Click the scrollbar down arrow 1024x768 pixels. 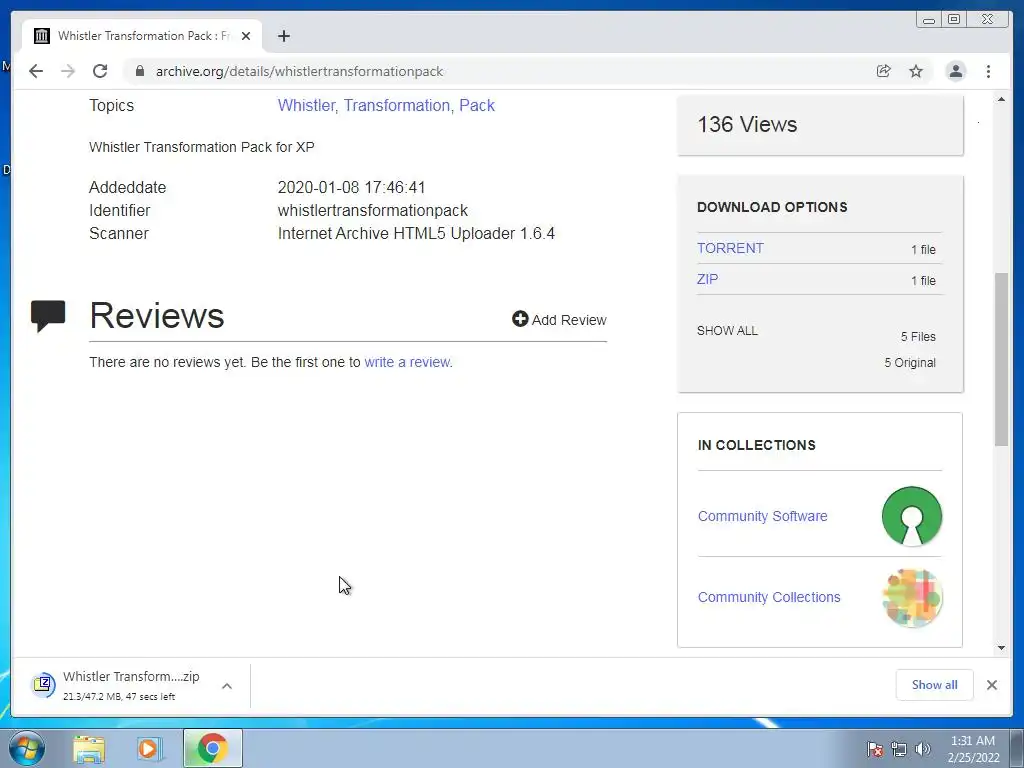pyautogui.click(x=1001, y=648)
